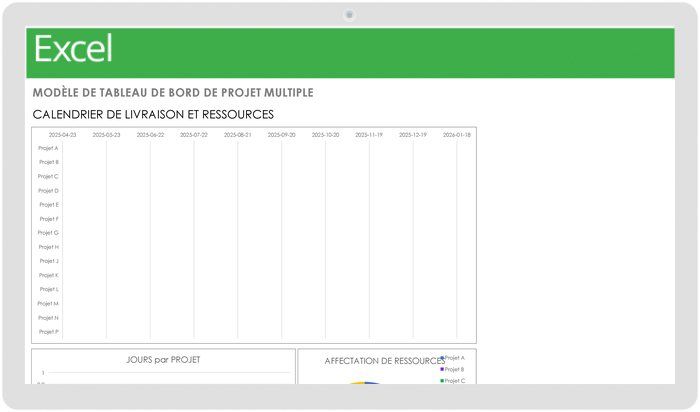Click 'Projet B' in the resources chart legend

454,370
